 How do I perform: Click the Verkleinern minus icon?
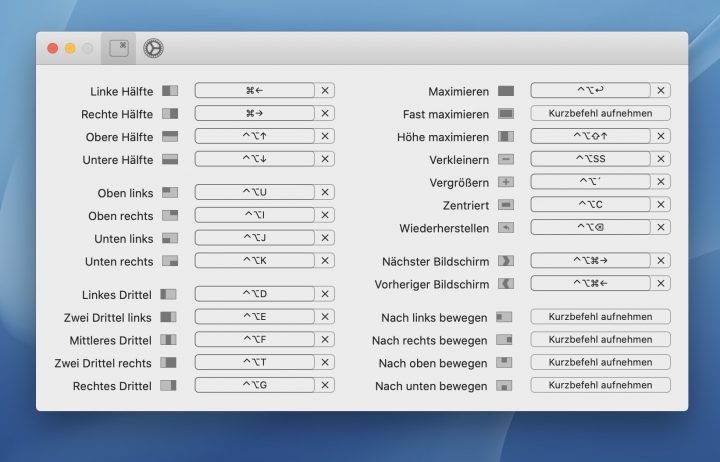[x=505, y=159]
